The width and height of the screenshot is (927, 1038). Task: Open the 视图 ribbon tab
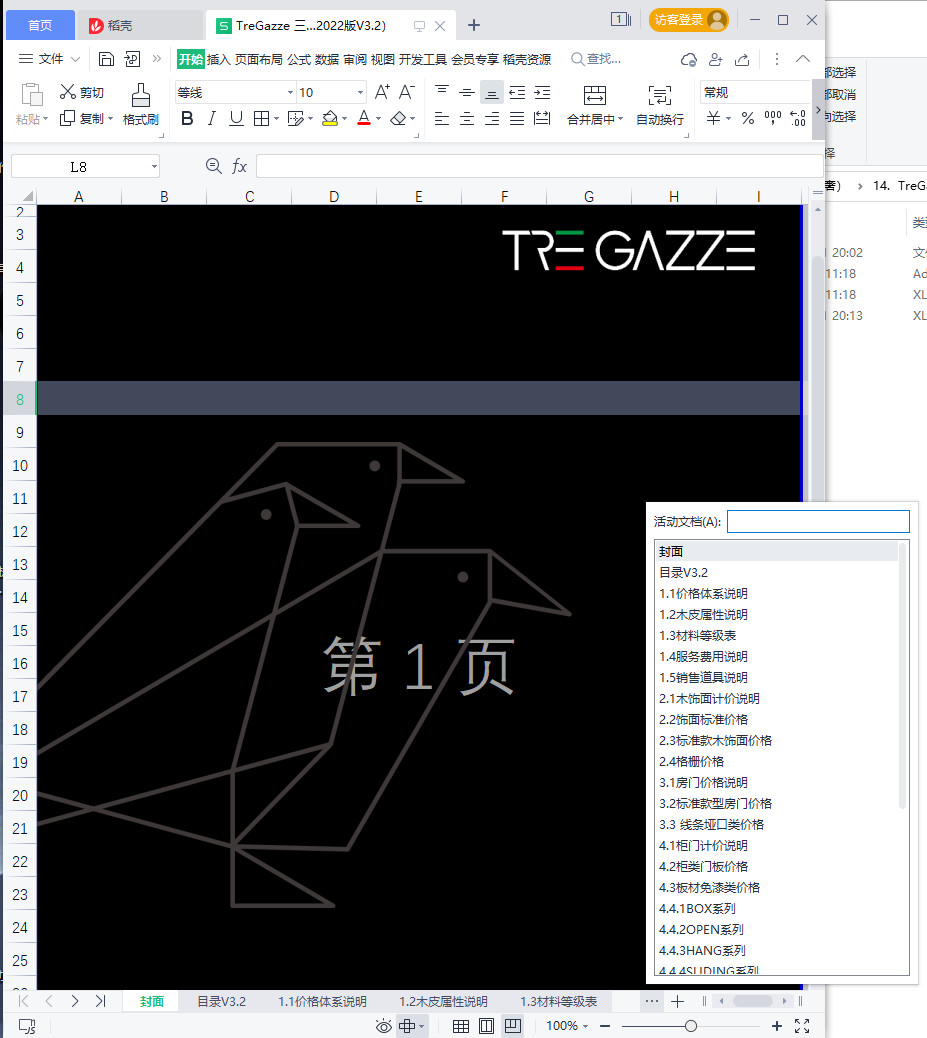(x=383, y=60)
